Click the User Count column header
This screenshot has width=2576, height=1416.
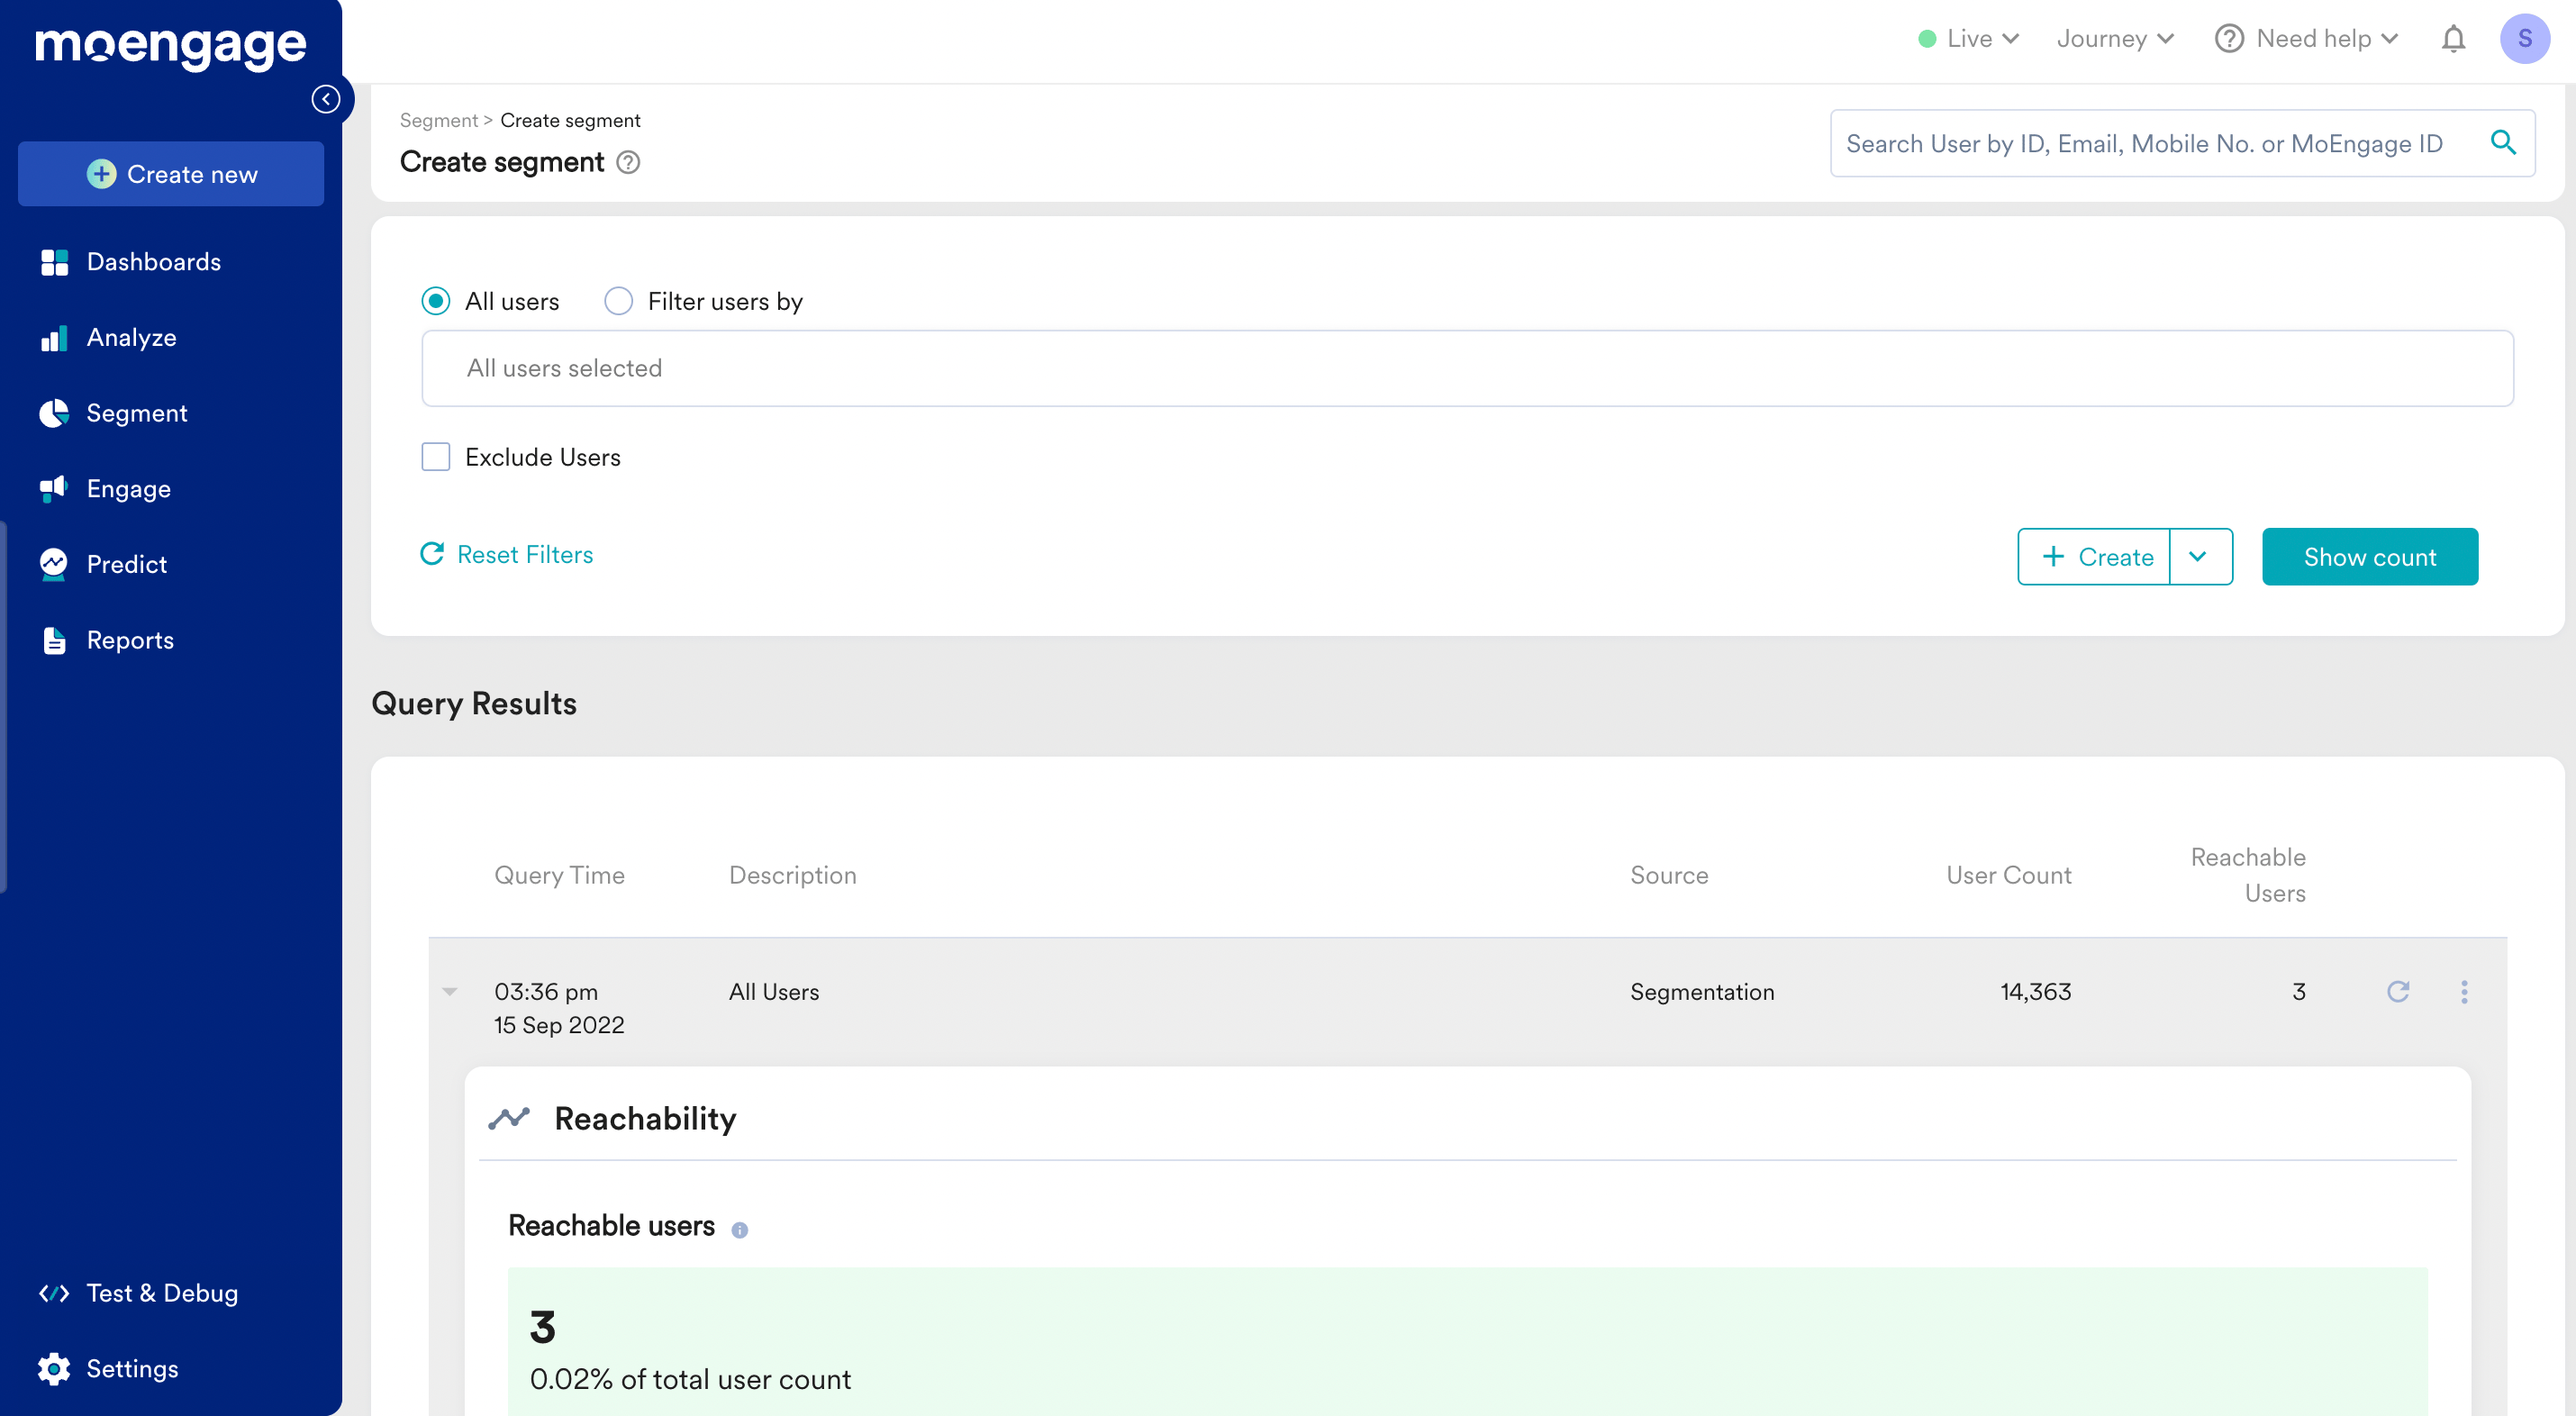coord(2009,875)
